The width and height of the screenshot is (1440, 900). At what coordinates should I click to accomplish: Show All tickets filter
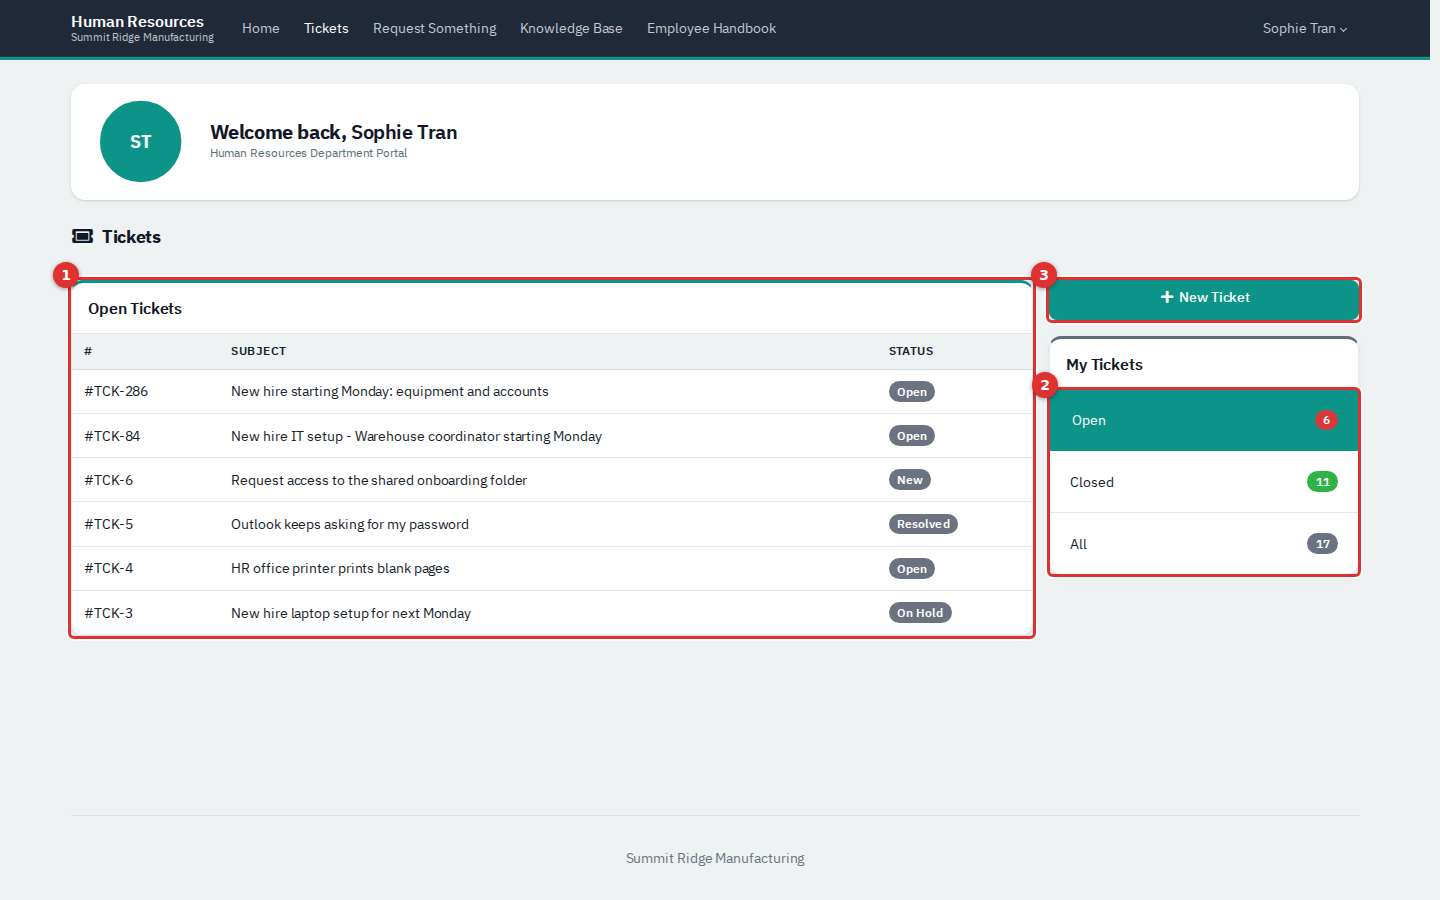[1204, 544]
